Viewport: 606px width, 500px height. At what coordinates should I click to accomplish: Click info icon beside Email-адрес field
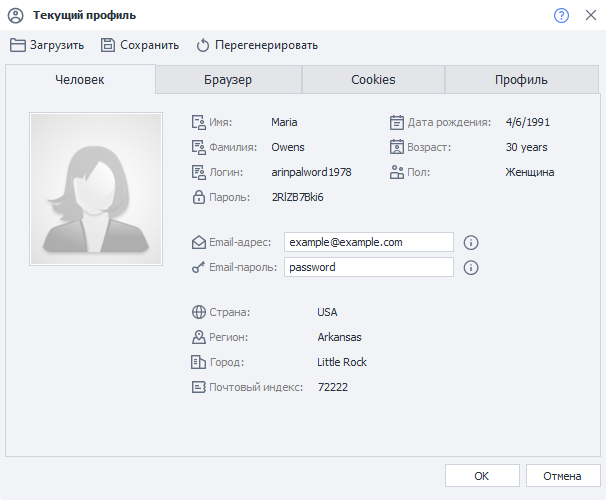tap(471, 242)
